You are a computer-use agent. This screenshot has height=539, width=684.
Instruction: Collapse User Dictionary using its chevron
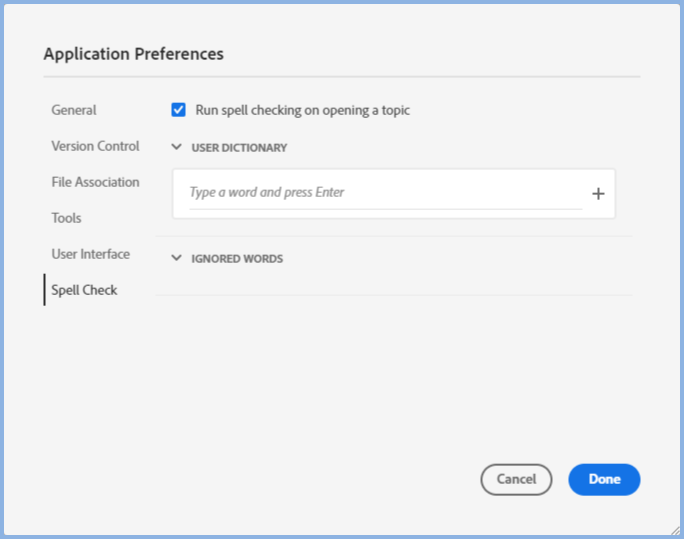coord(177,148)
